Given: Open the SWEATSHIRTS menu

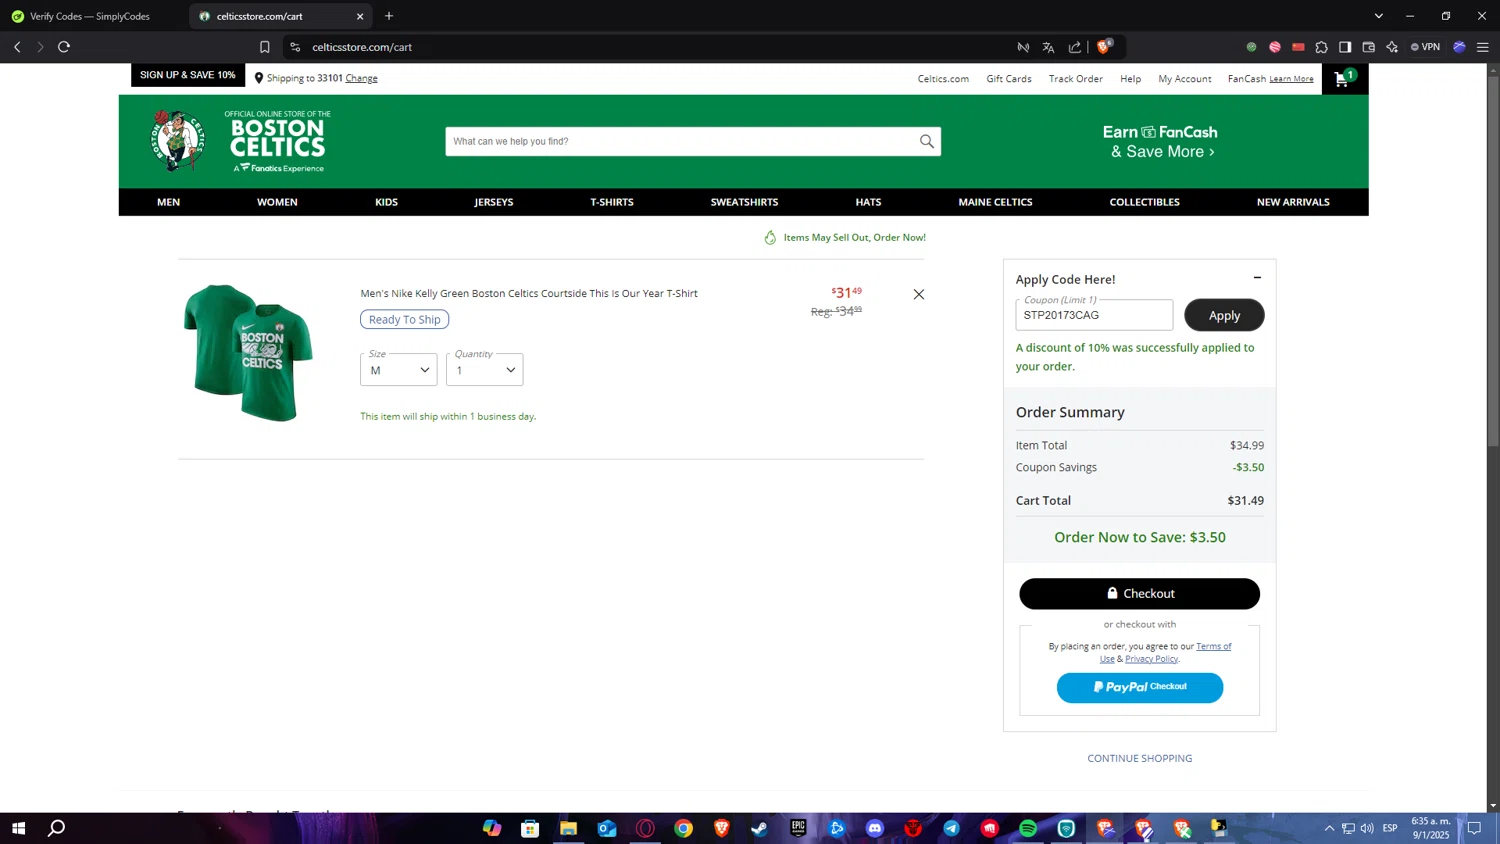Looking at the screenshot, I should [744, 202].
